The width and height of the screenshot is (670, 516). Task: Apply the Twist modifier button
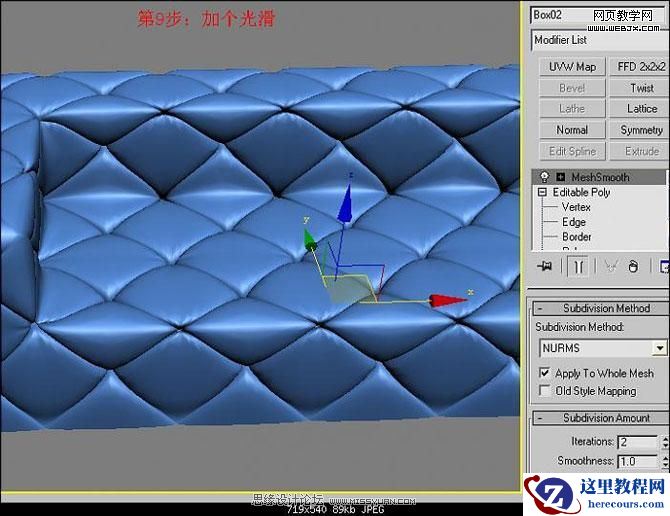tap(640, 88)
